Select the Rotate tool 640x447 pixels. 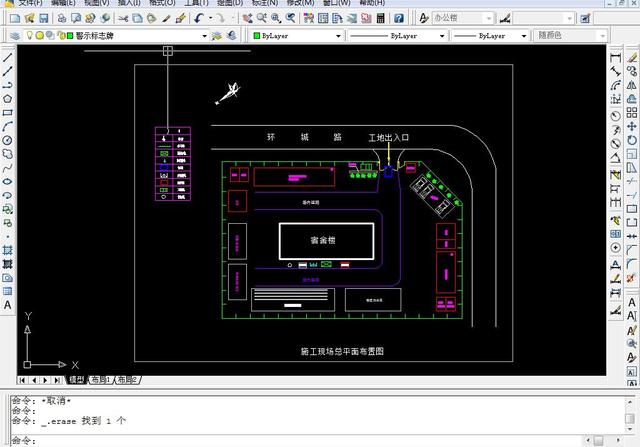[632, 140]
